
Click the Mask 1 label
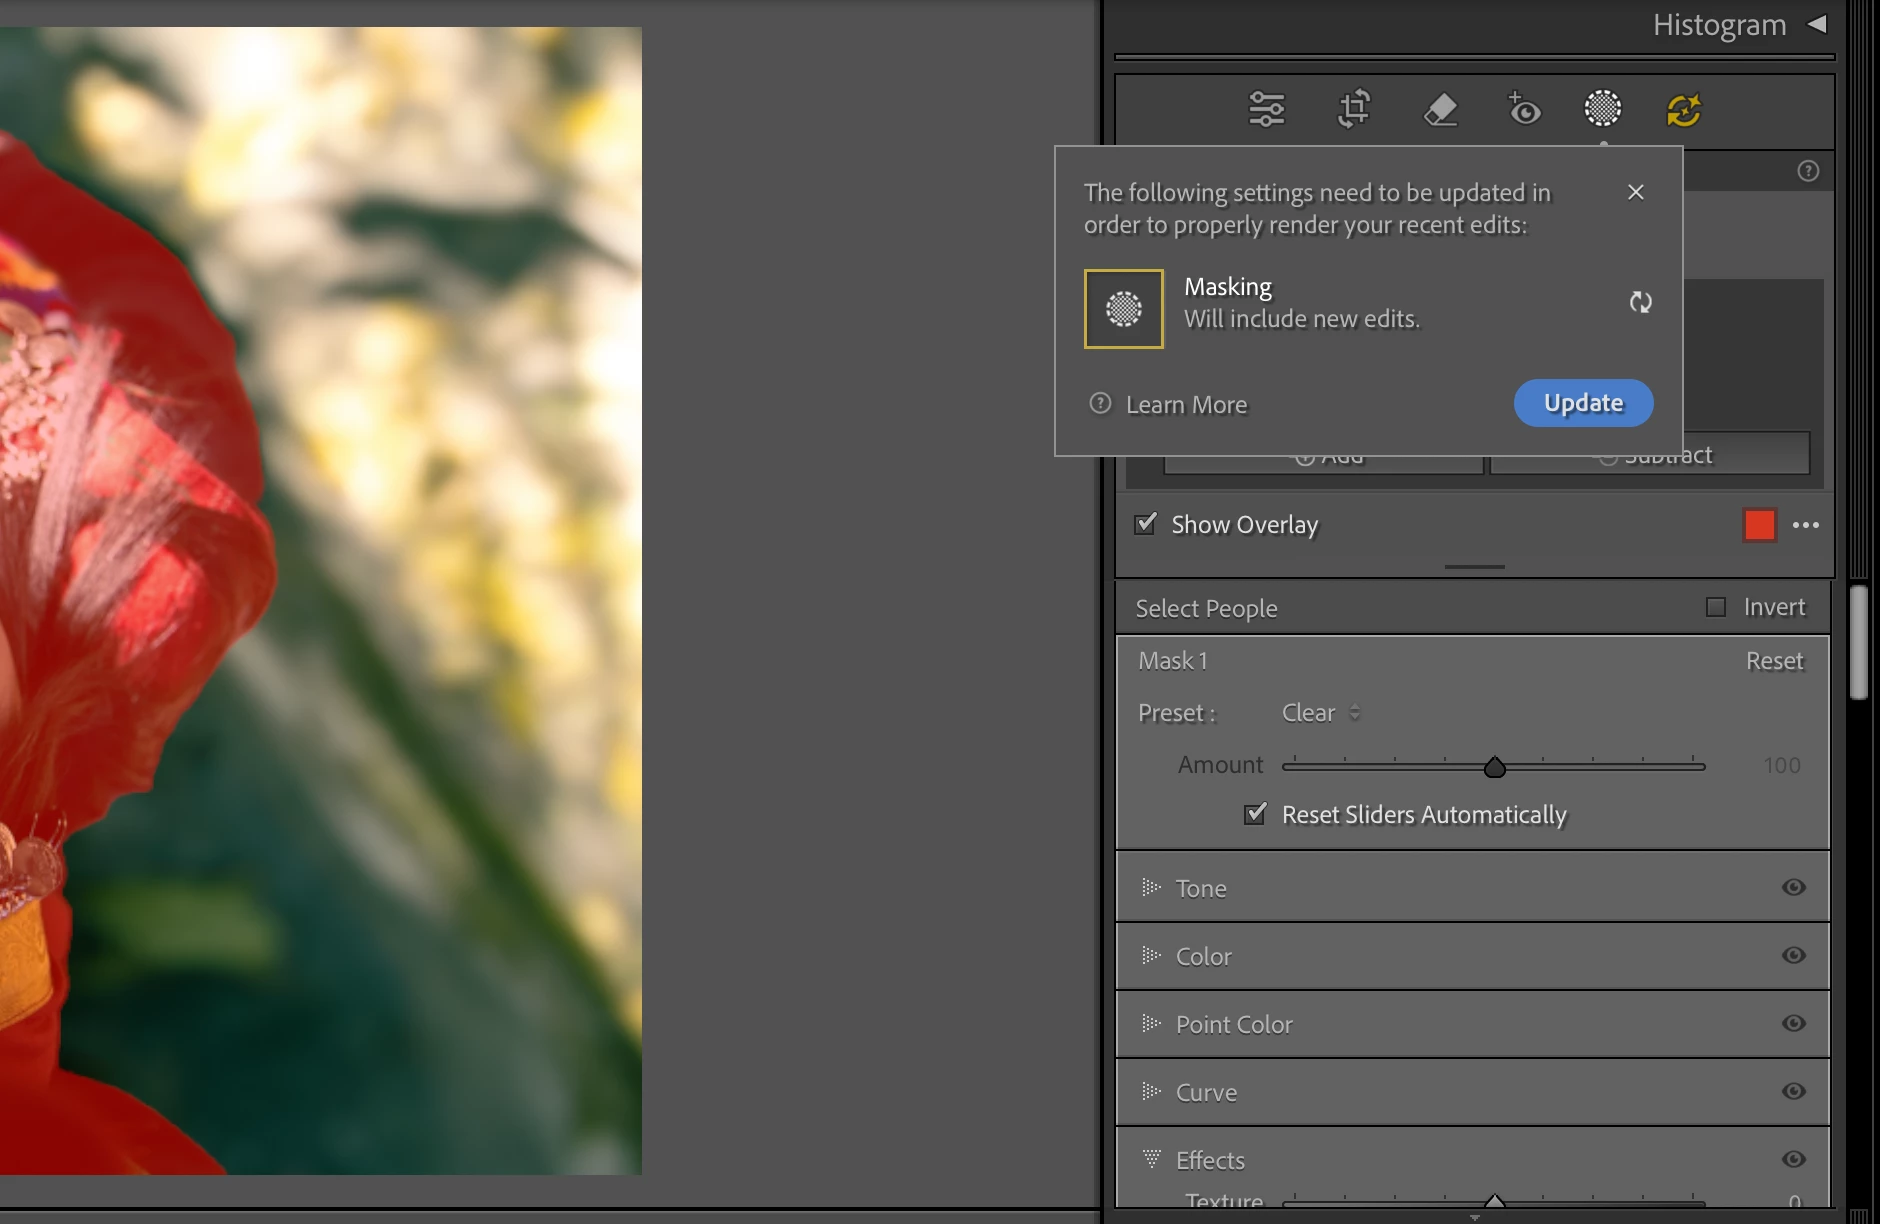pos(1173,661)
